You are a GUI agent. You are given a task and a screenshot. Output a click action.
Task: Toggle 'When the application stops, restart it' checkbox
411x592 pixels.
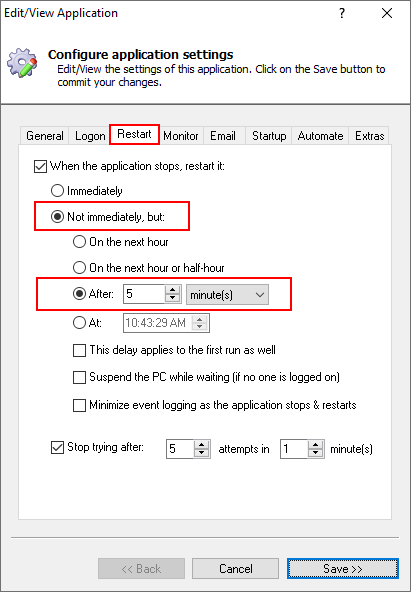[40, 166]
